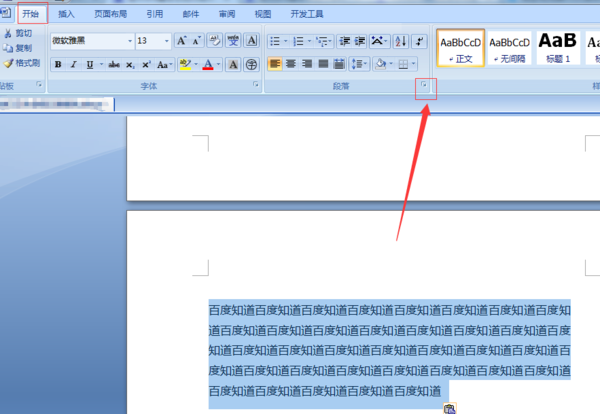The image size is (600, 414).
Task: Click the enclosed character 字 icon
Action: pos(251,64)
